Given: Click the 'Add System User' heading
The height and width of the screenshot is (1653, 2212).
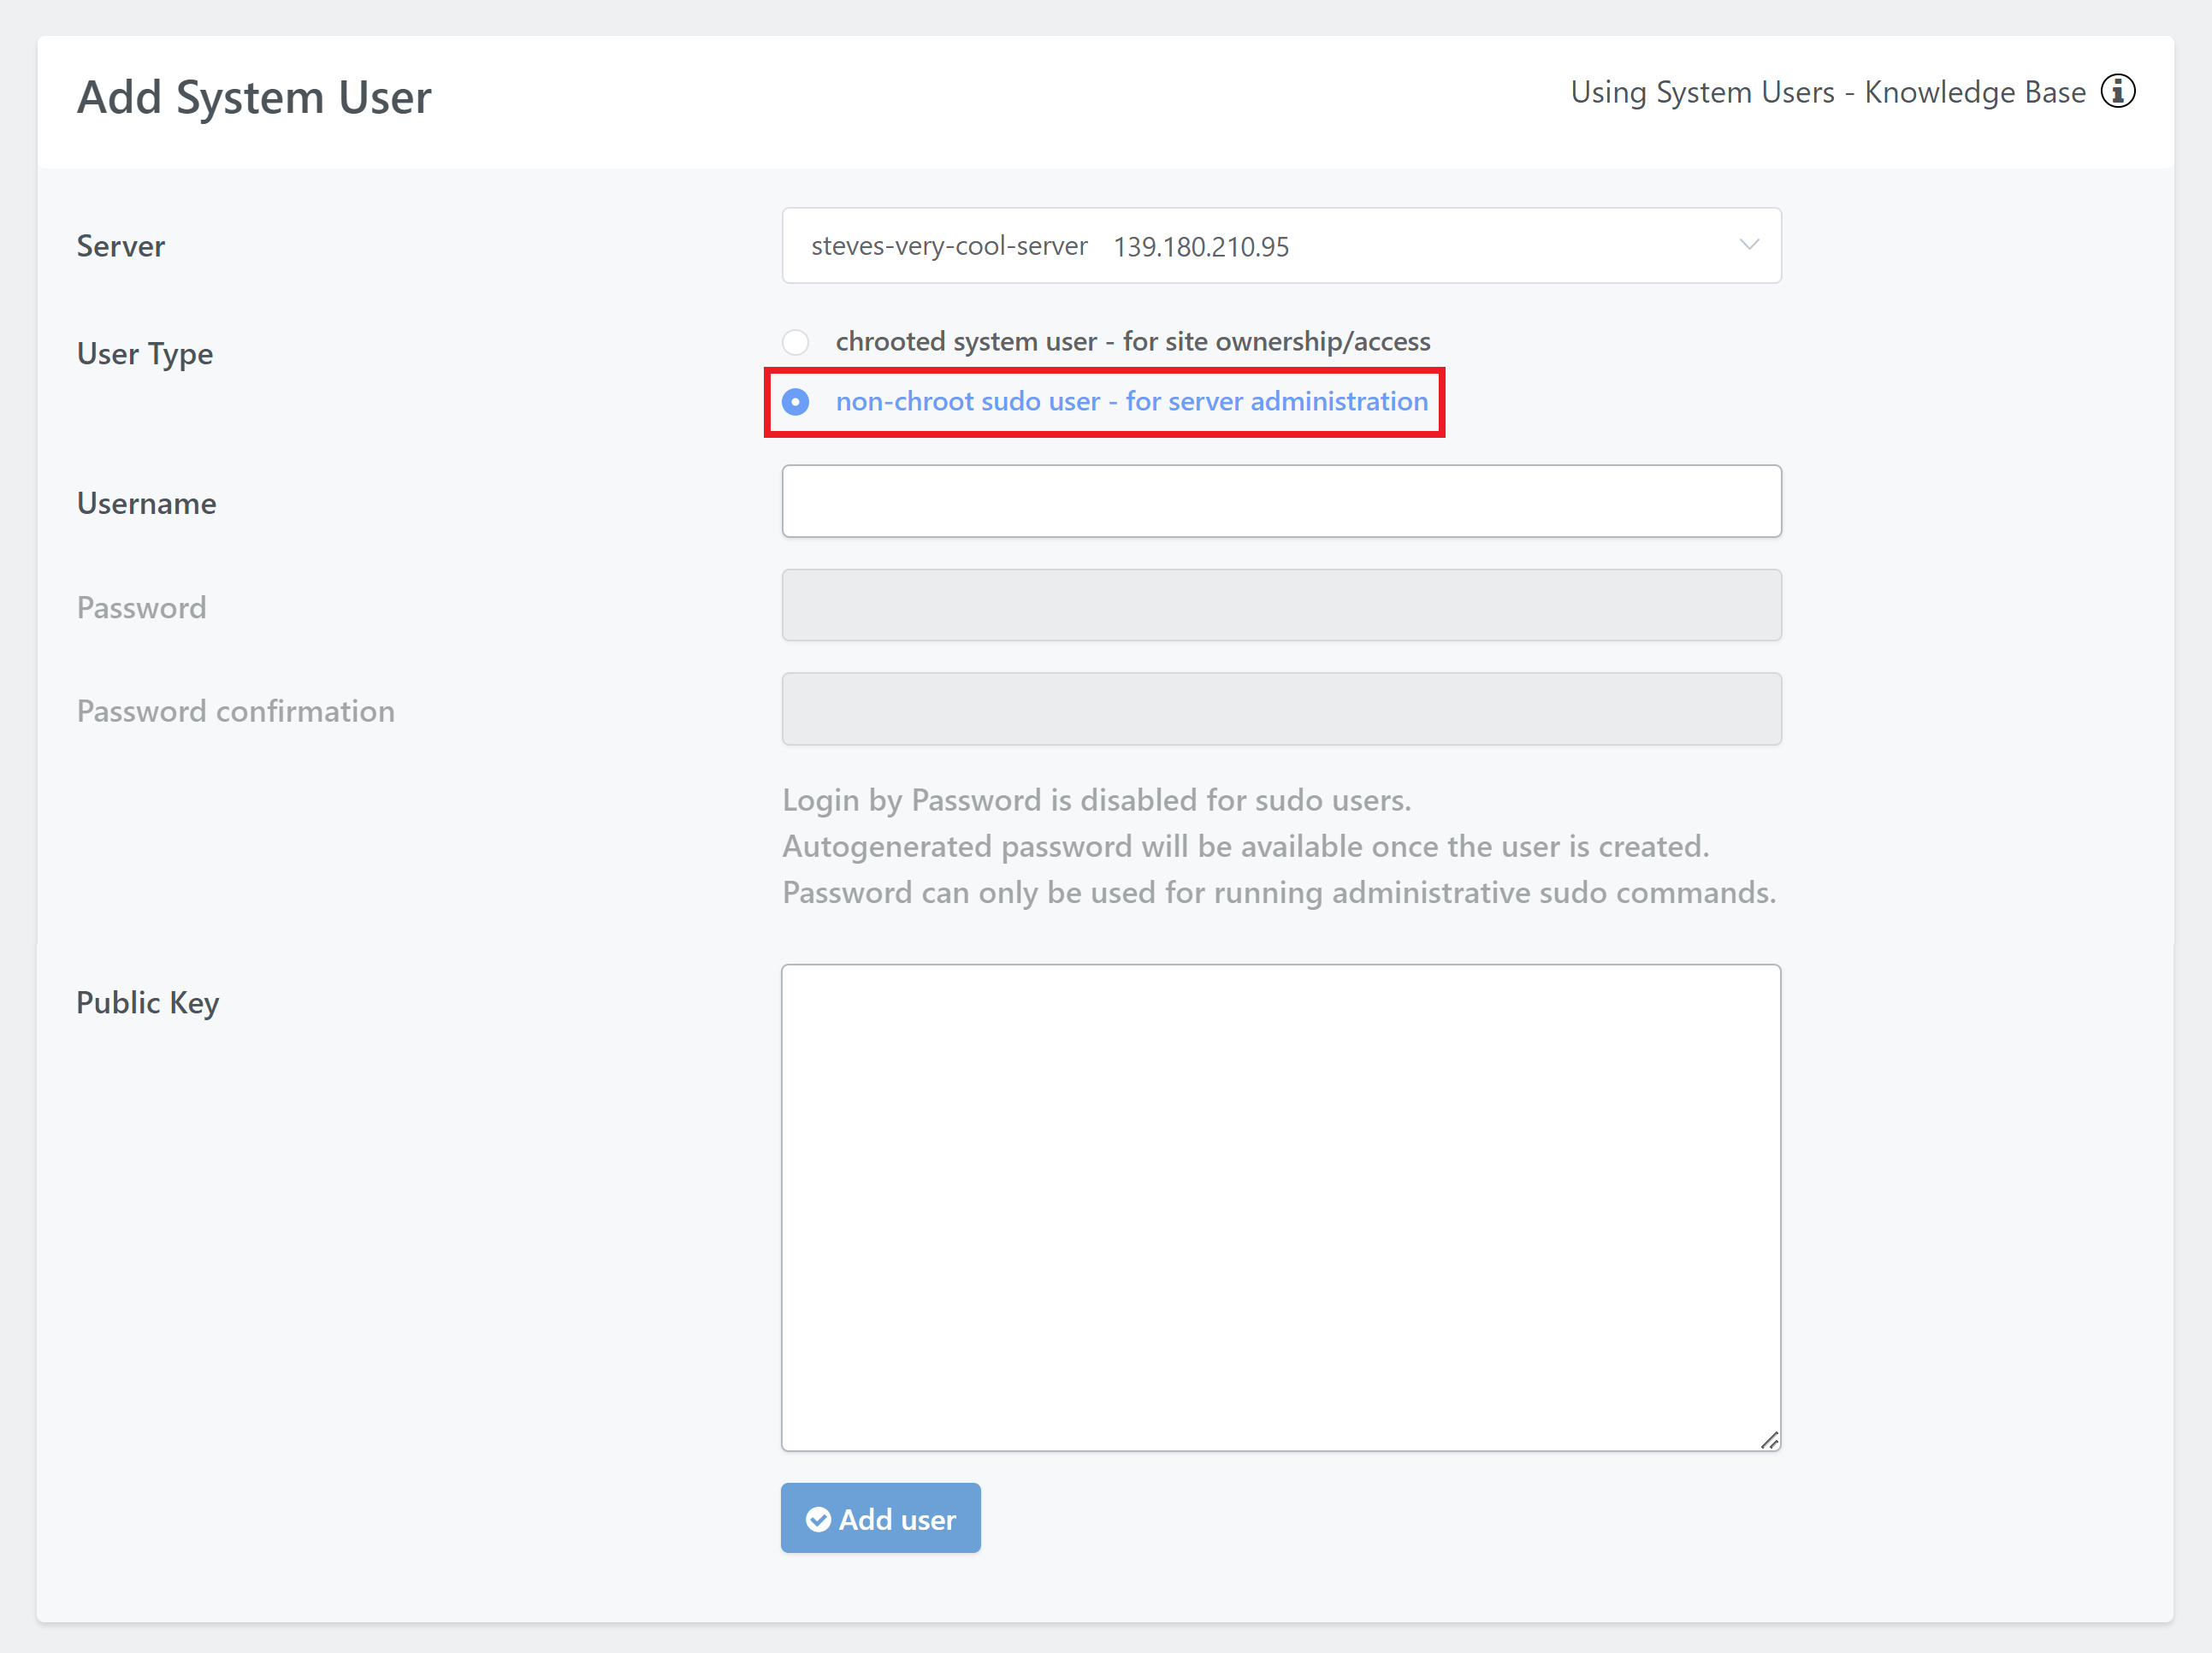Looking at the screenshot, I should coord(254,98).
